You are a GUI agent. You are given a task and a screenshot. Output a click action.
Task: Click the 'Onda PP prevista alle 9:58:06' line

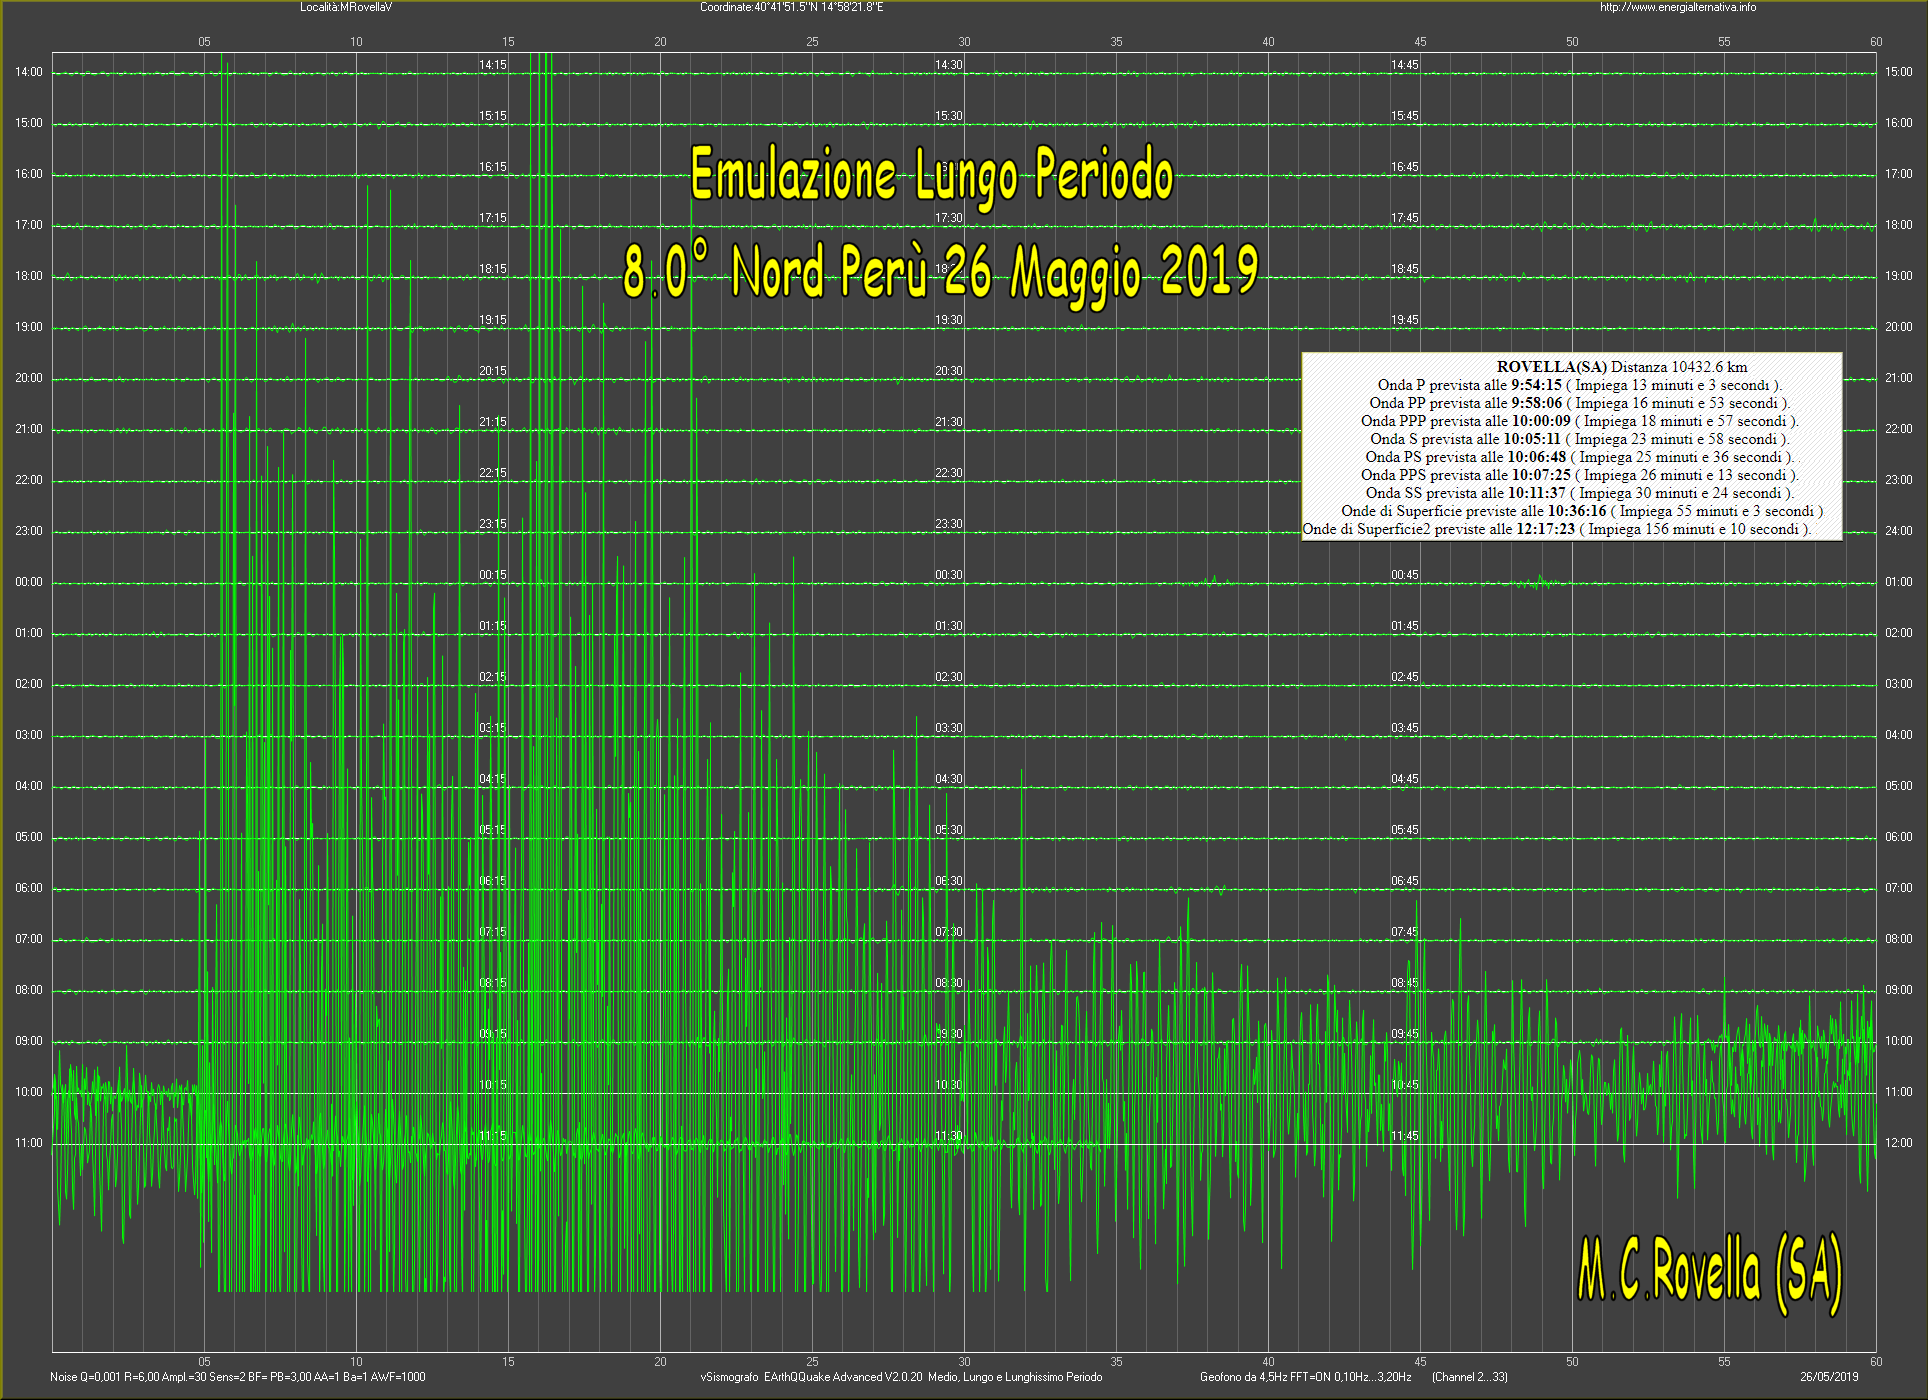1579,403
